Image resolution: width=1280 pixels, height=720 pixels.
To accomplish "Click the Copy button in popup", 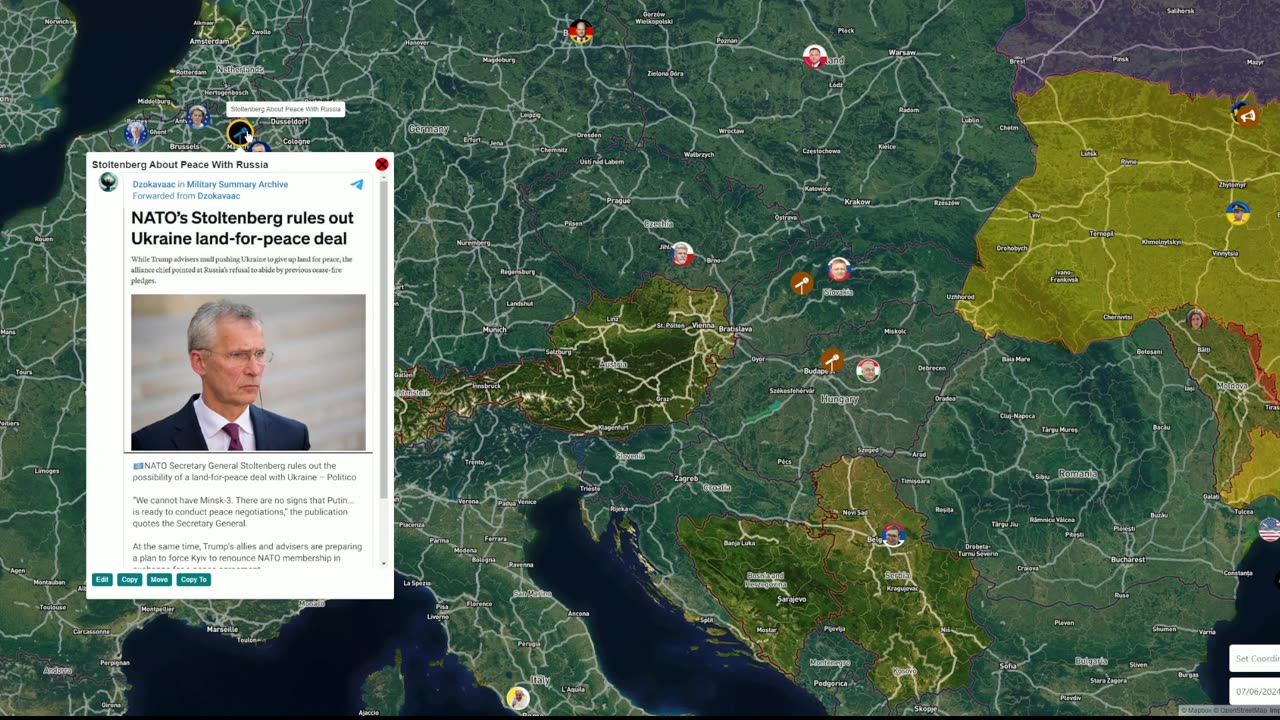I will 130,580.
